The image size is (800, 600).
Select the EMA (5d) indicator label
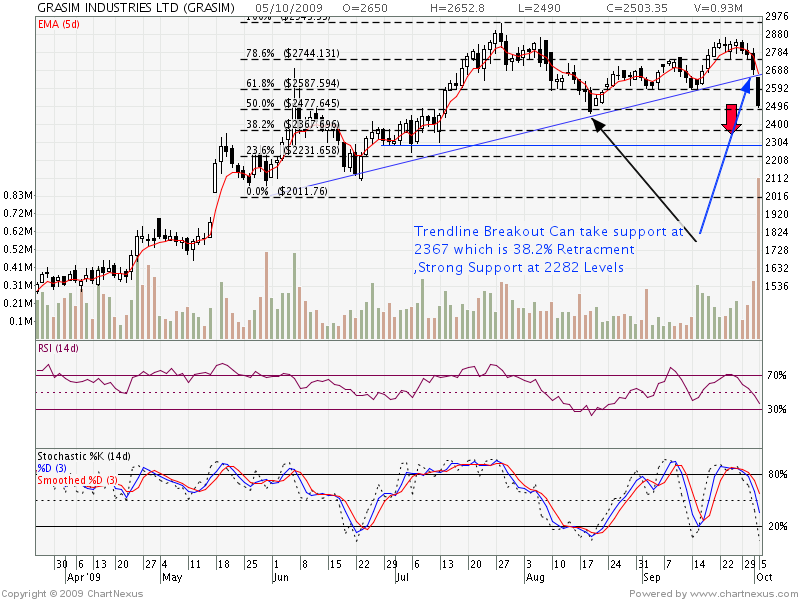(x=59, y=24)
